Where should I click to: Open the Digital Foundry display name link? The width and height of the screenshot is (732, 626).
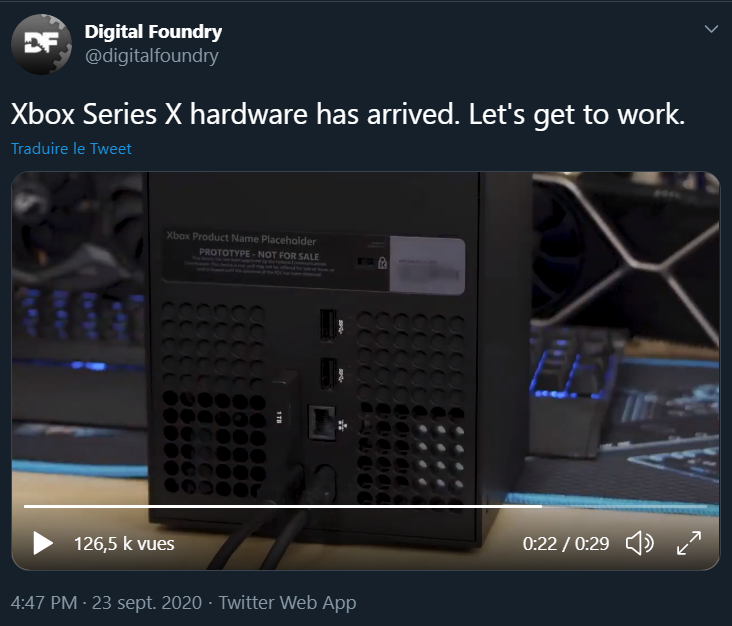click(153, 32)
